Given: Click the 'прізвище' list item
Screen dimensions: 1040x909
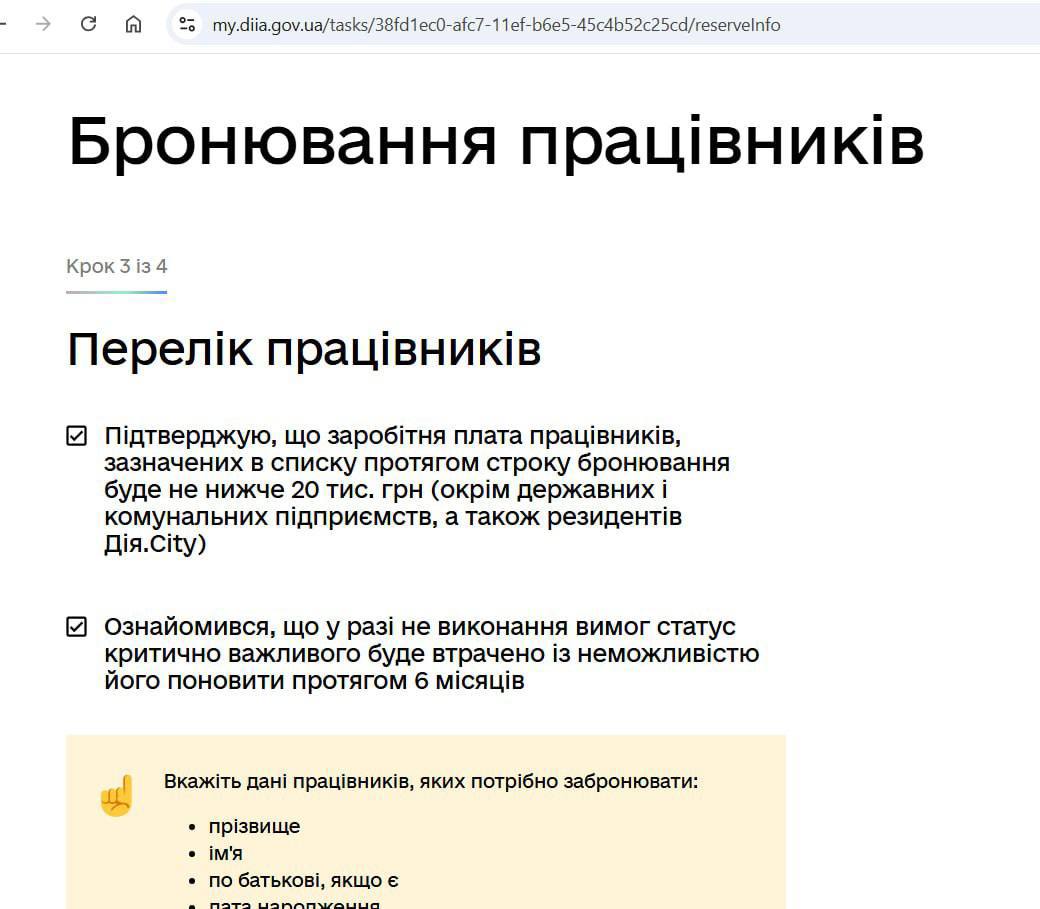Looking at the screenshot, I should [254, 826].
